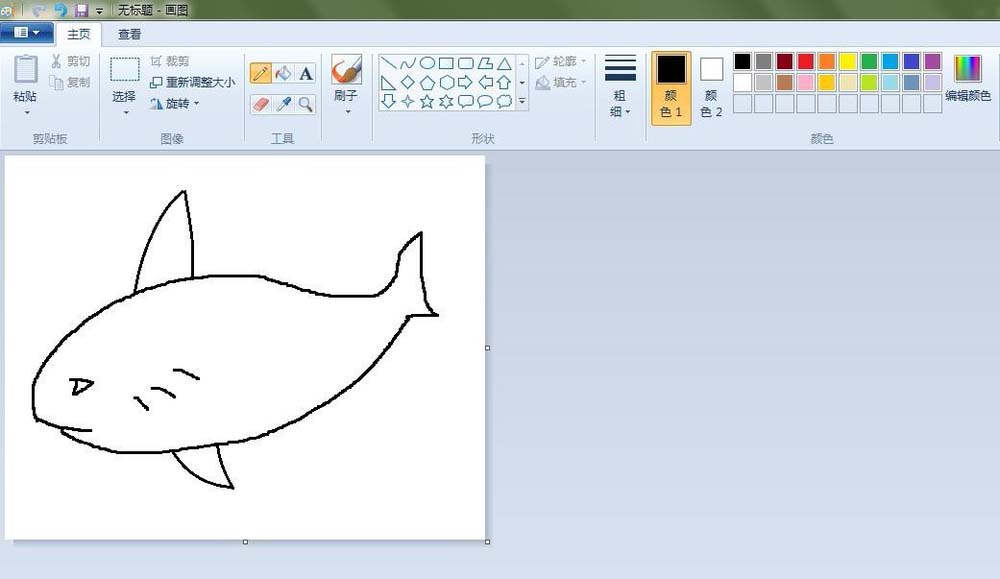Switch to the View (查看) tab

pyautogui.click(x=129, y=34)
